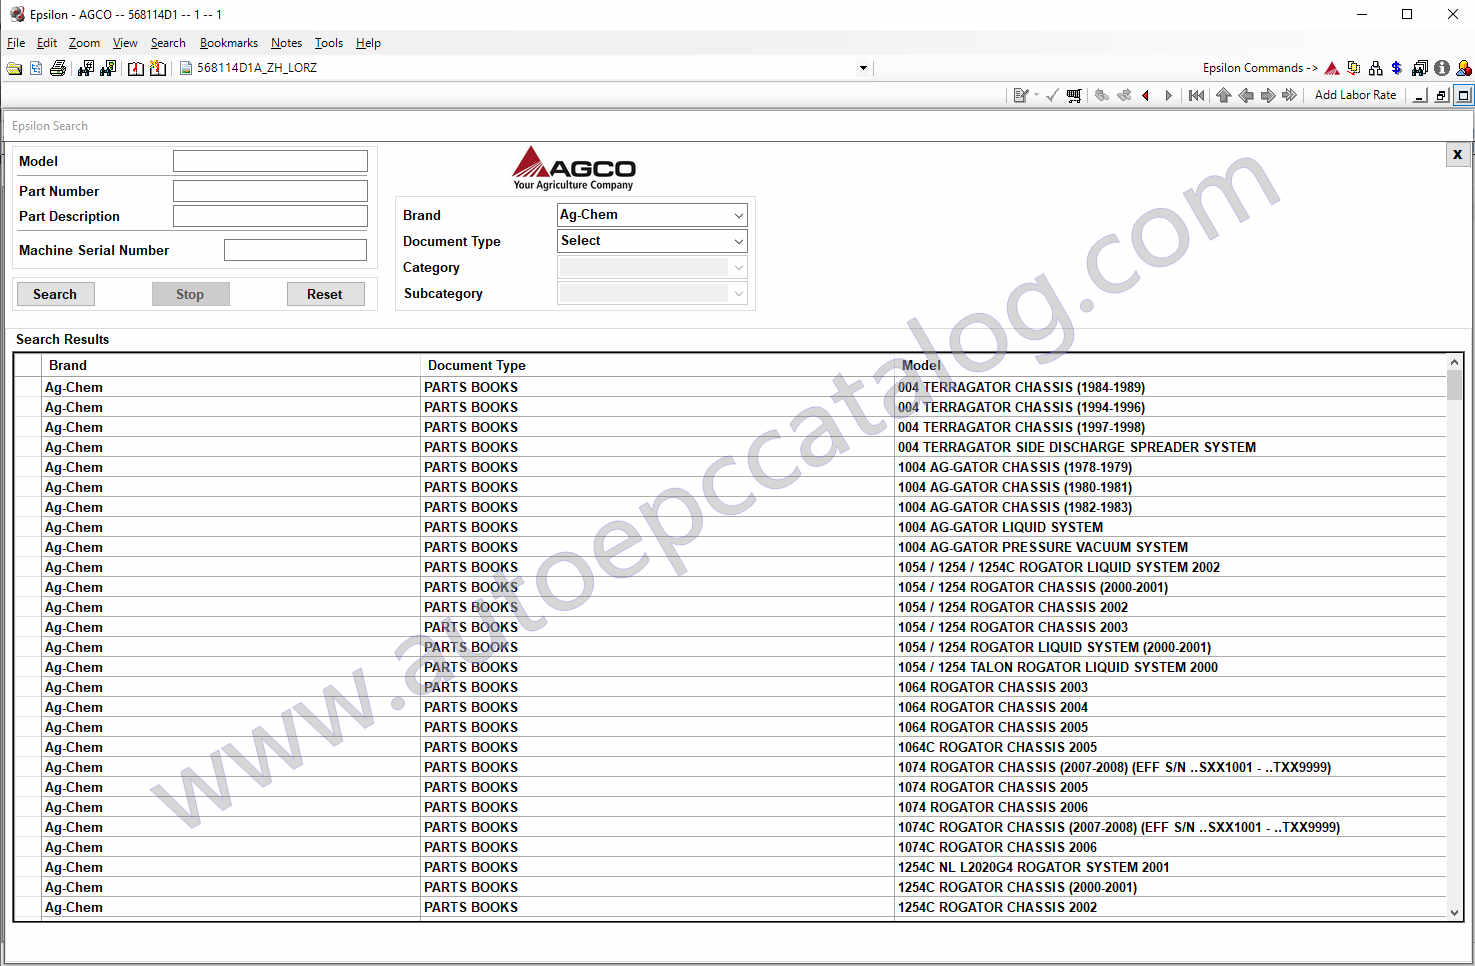Click the gray information circle icon
Image resolution: width=1475 pixels, height=966 pixels.
pos(1441,68)
